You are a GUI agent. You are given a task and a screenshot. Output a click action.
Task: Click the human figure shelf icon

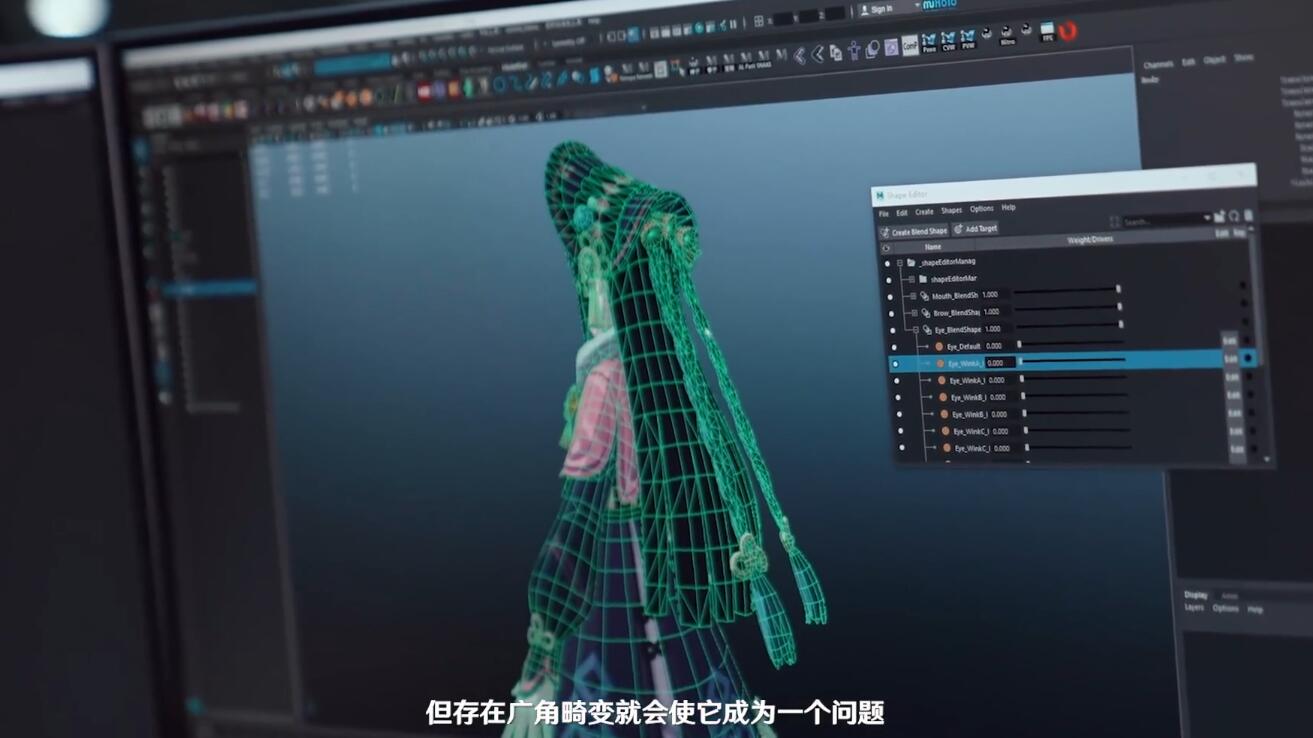(854, 49)
